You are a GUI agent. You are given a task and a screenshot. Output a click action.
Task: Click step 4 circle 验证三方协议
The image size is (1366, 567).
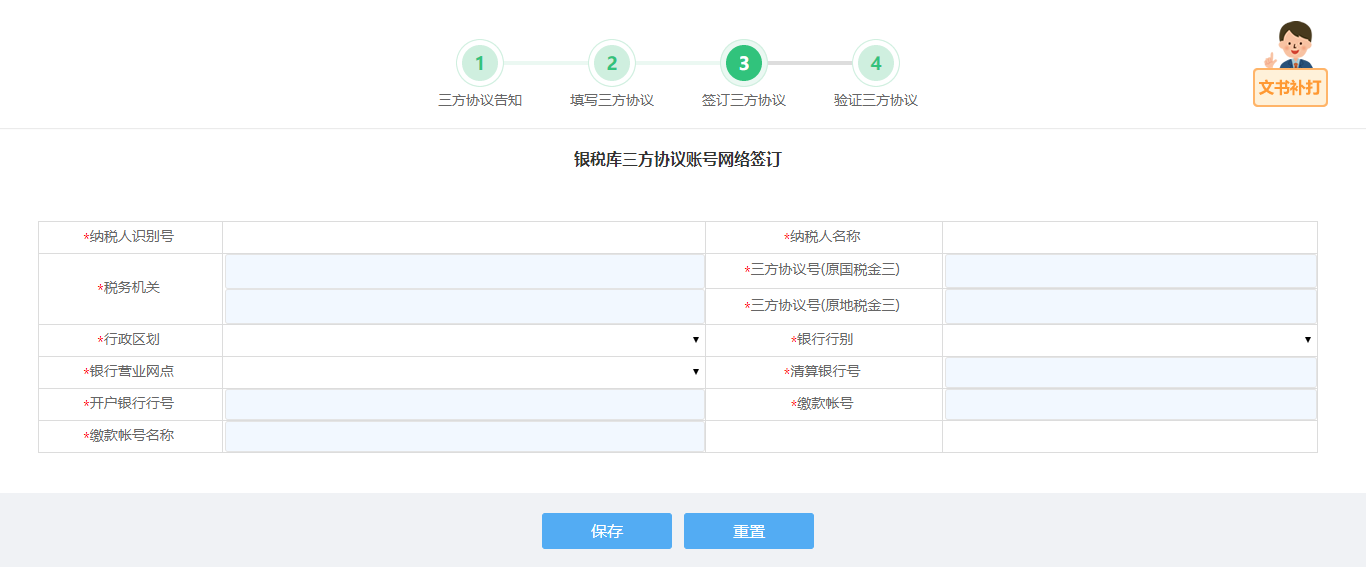875,64
